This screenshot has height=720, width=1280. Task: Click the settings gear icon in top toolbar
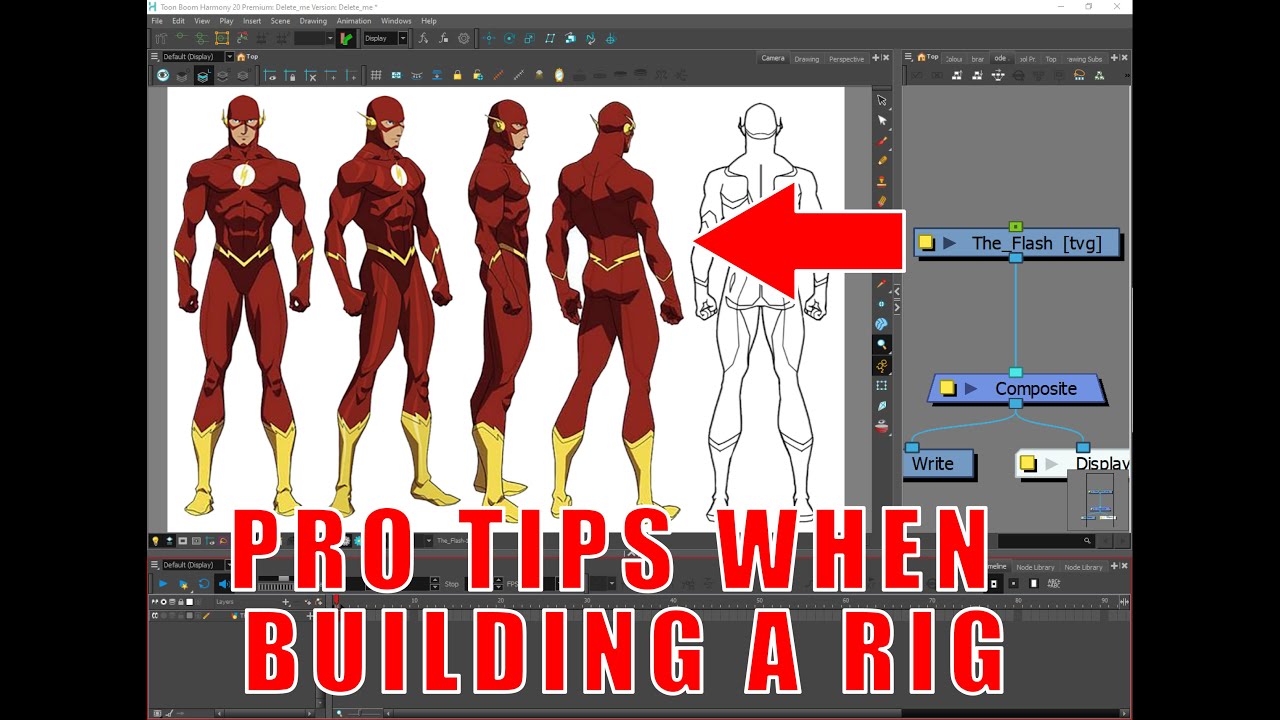464,38
